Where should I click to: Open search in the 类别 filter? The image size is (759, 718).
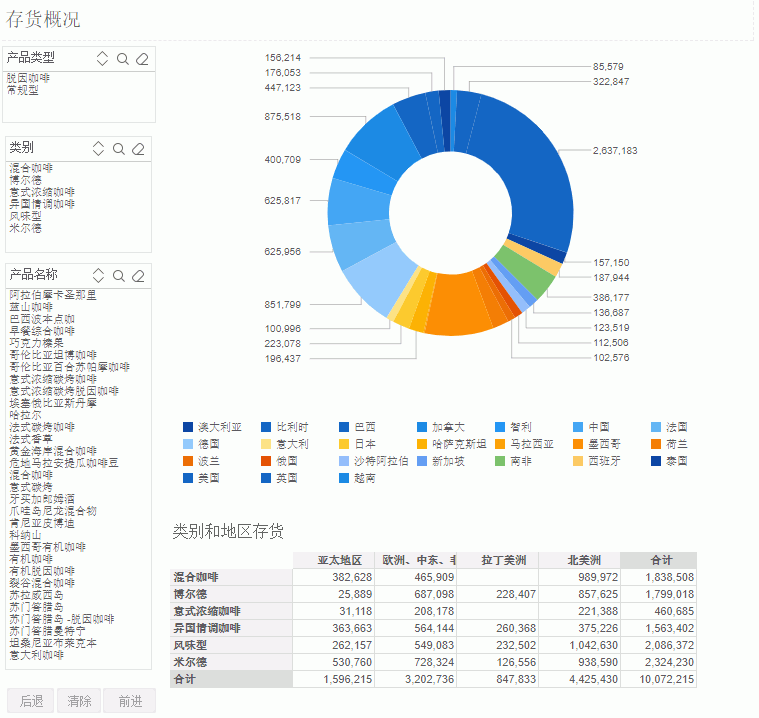click(x=119, y=149)
